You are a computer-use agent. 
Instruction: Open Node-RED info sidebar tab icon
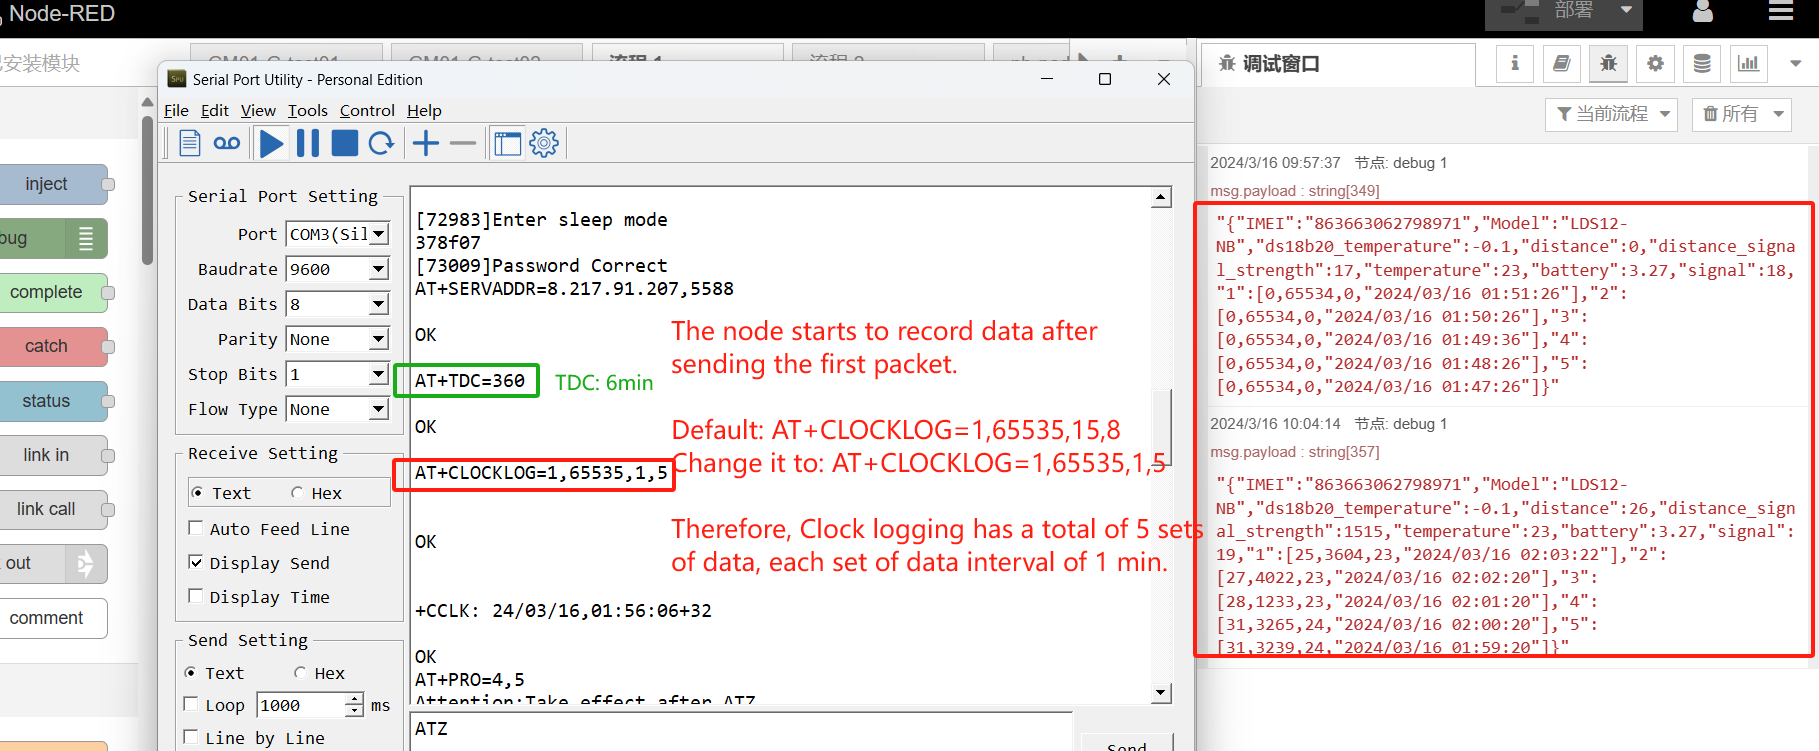pyautogui.click(x=1515, y=64)
